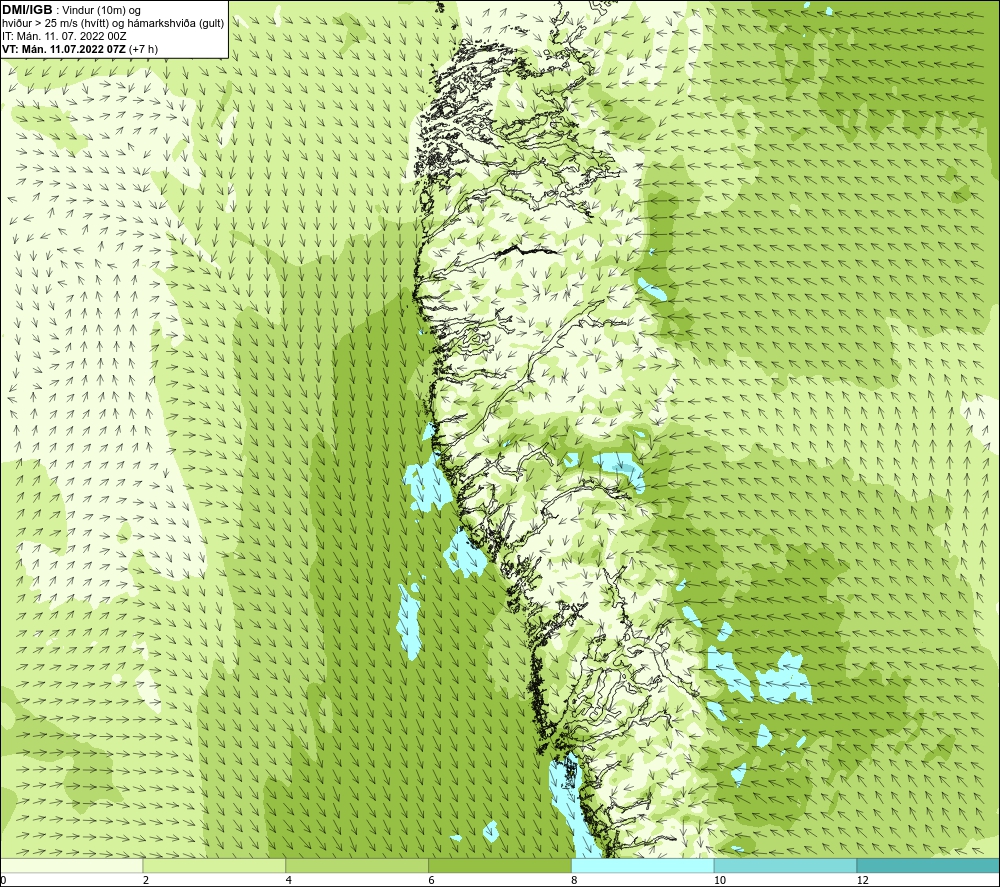The height and width of the screenshot is (887, 1000).
Task: Click the IT initial time line
Action: click(x=64, y=36)
